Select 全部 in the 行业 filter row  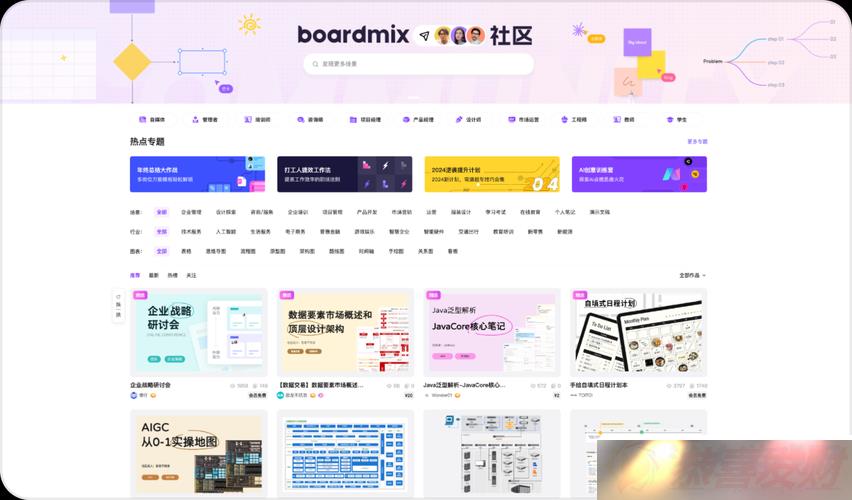tap(161, 232)
